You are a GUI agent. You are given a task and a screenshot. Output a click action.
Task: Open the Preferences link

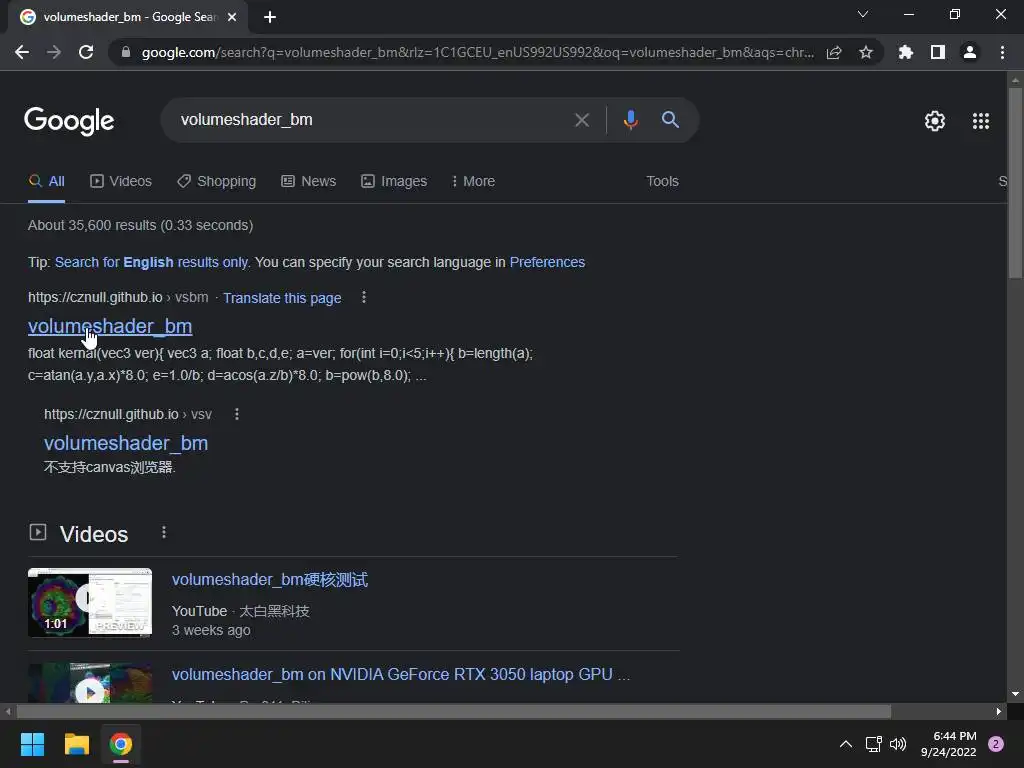tap(547, 263)
